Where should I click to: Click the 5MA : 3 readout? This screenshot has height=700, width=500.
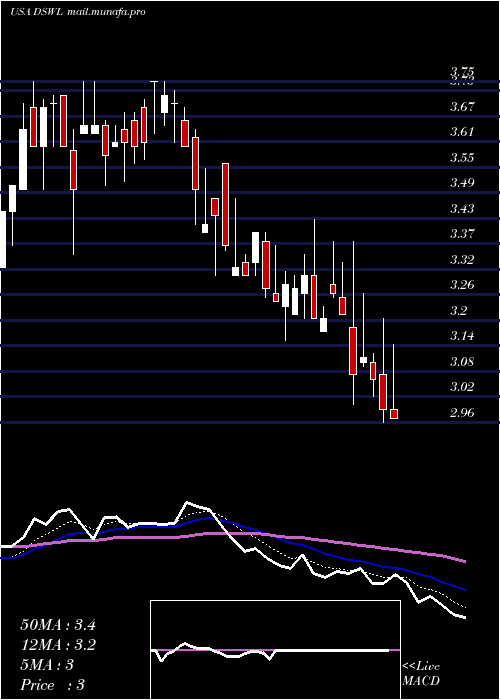(47, 665)
